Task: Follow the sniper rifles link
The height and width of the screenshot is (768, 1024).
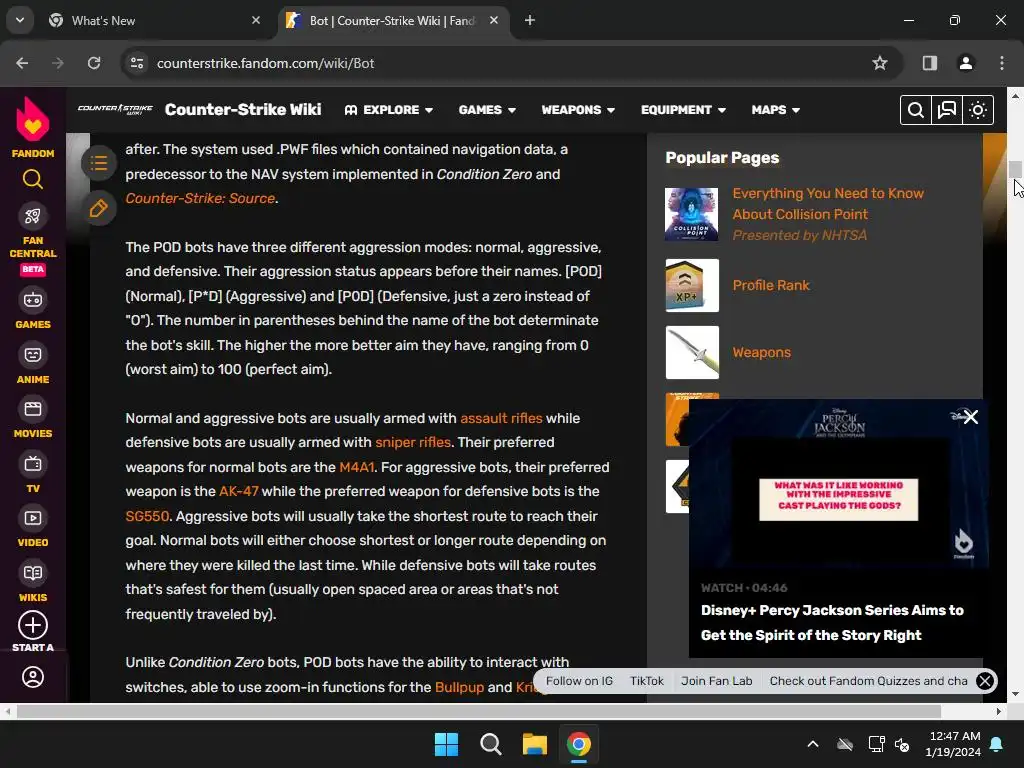Action: click(413, 443)
